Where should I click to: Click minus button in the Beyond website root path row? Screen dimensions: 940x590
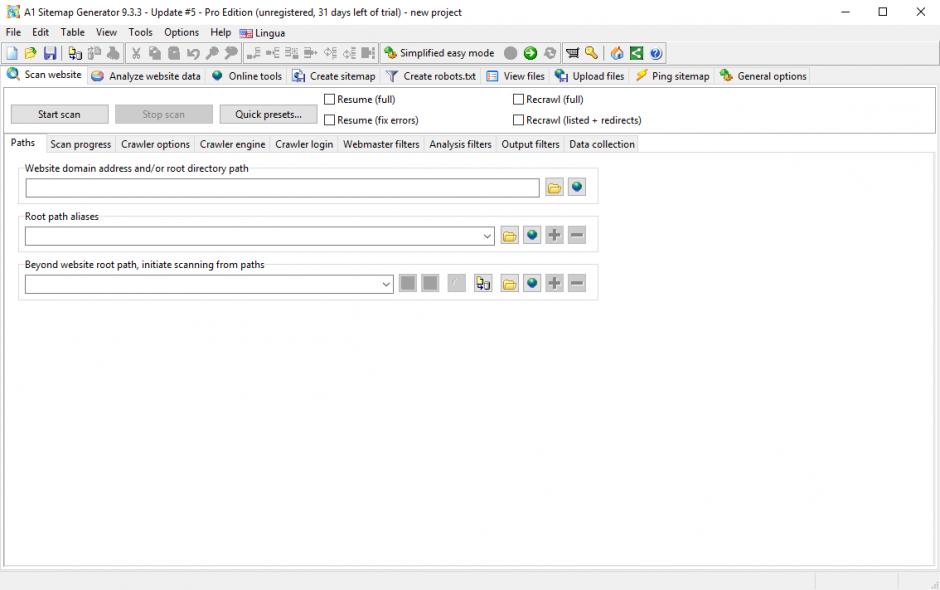pyautogui.click(x=577, y=284)
